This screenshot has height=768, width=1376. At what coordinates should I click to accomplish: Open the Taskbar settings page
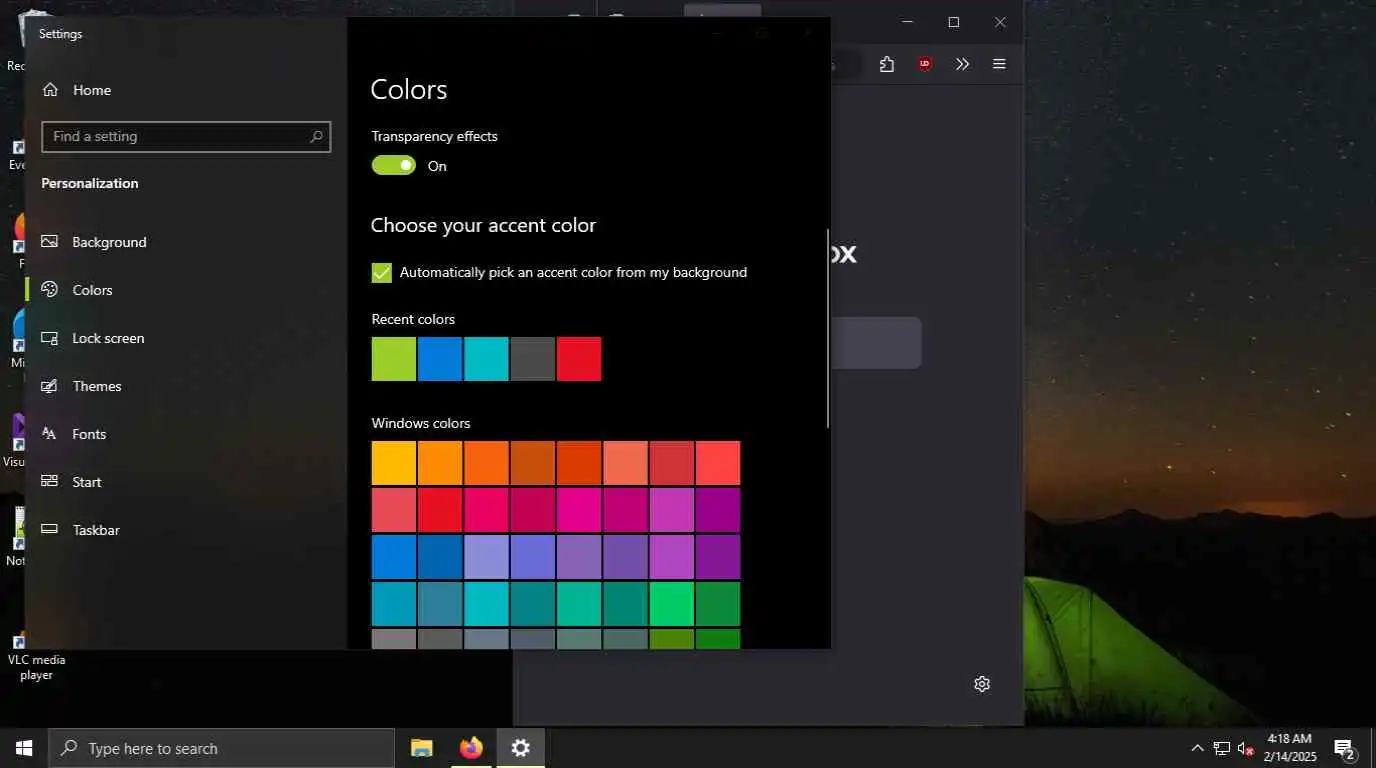pyautogui.click(x=186, y=530)
